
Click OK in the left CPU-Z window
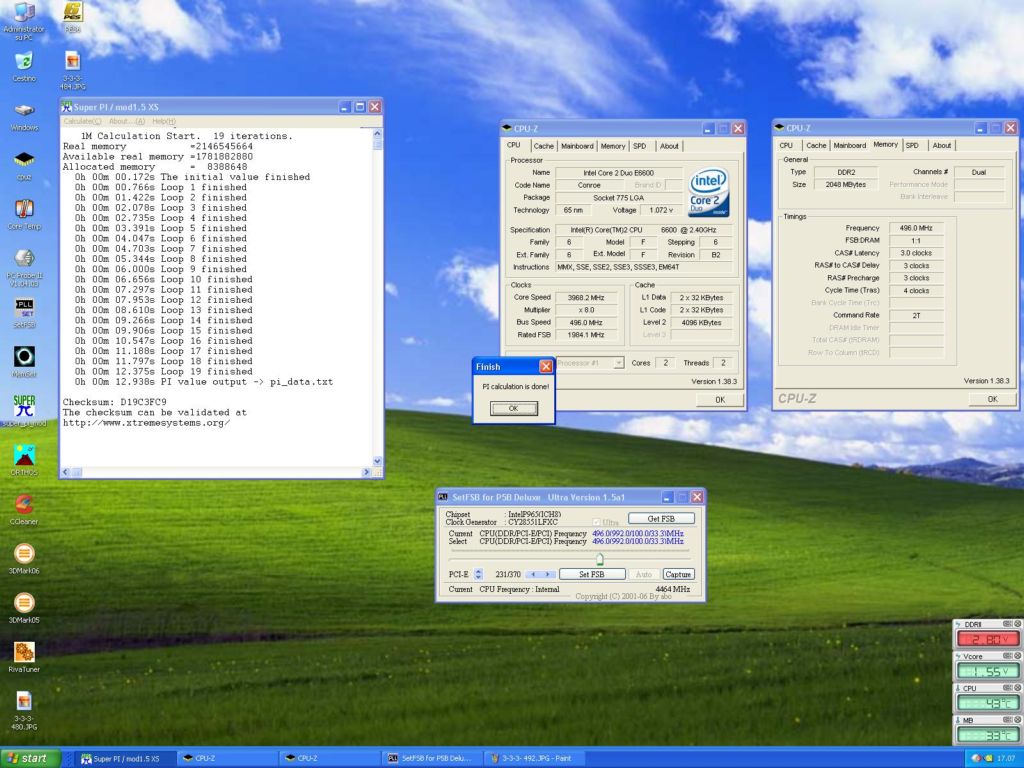pyautogui.click(x=720, y=400)
